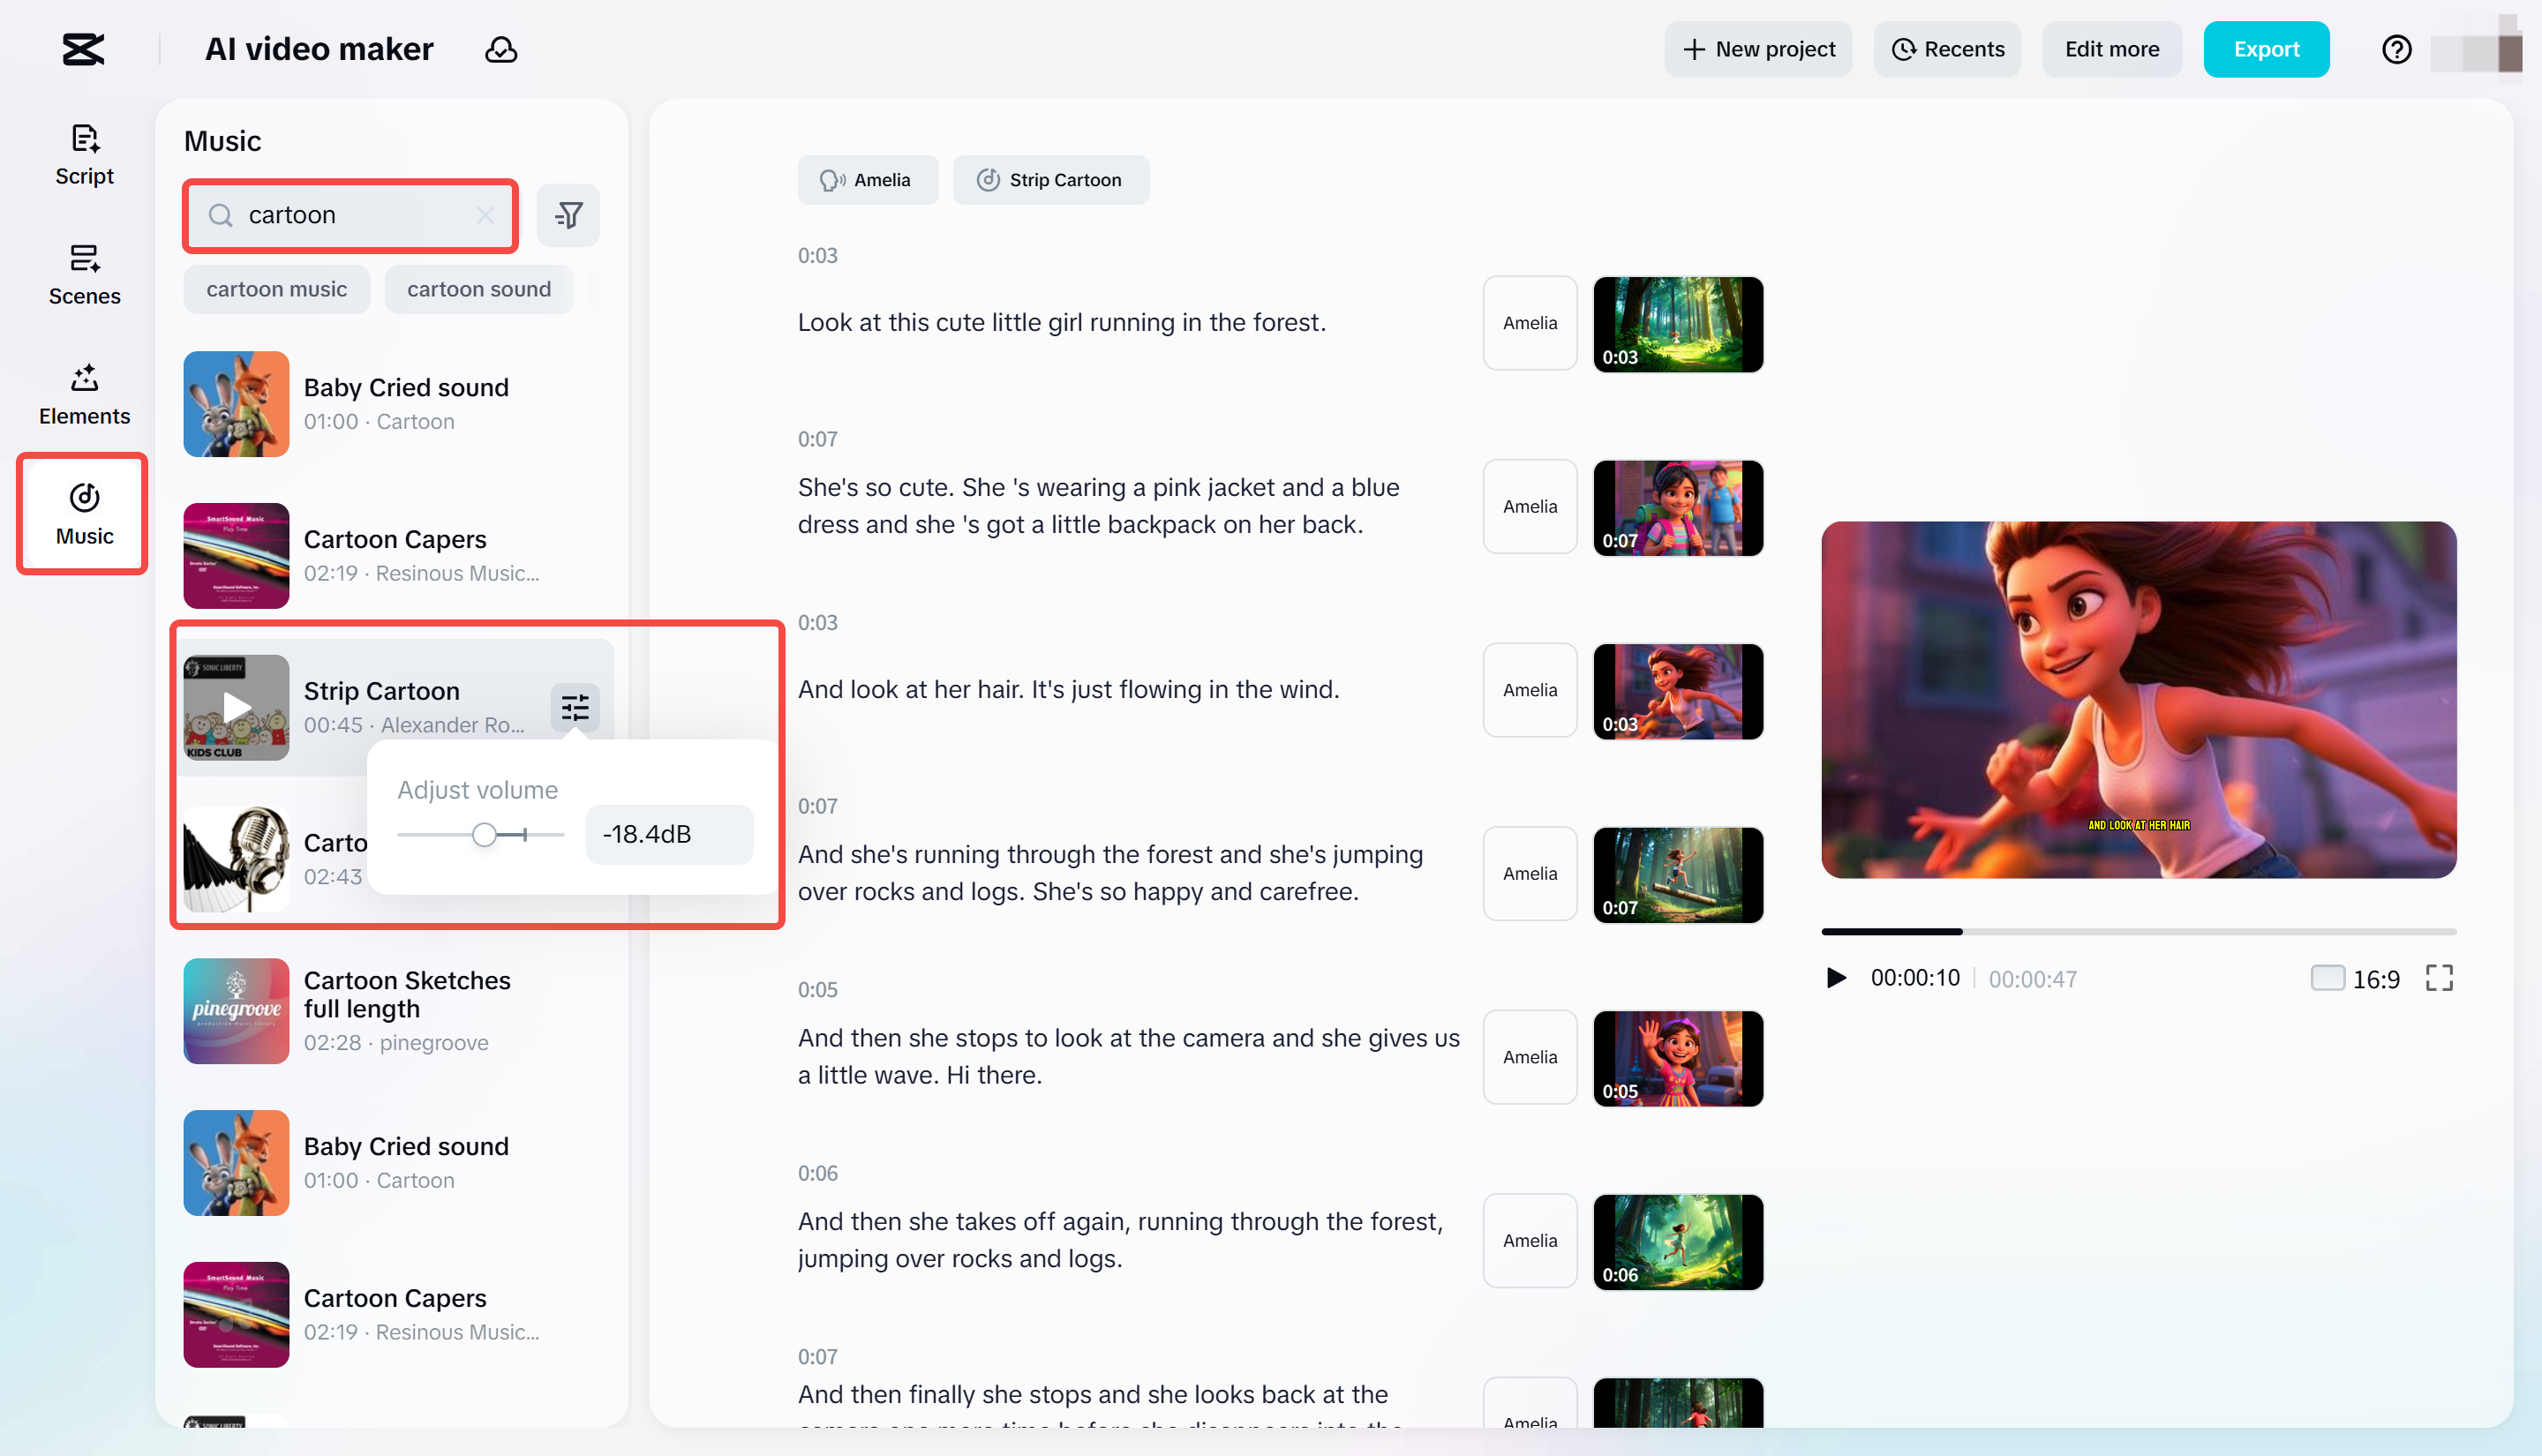Click the Export button

2265,49
